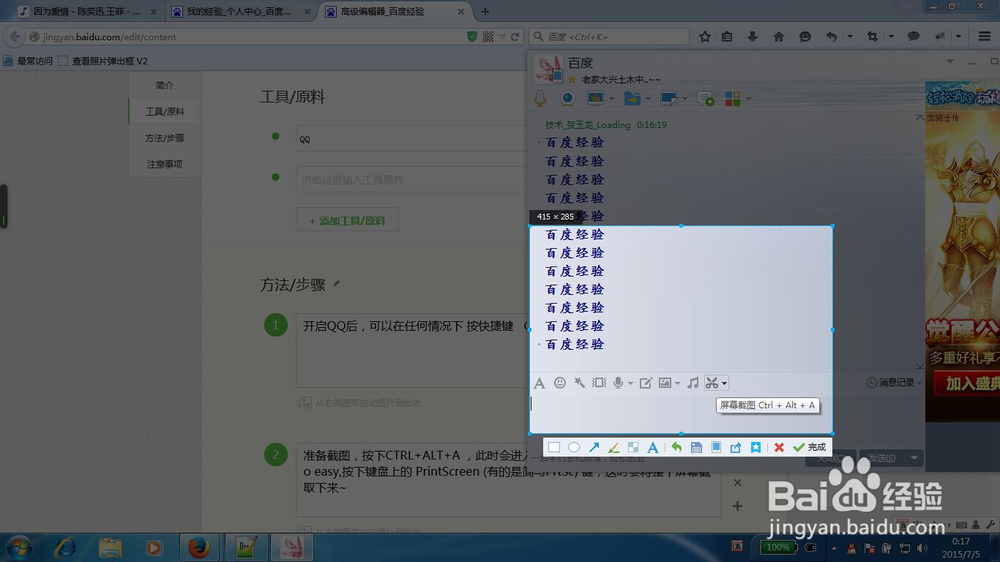Screen dimensions: 1000x562
Task: Select the arrow tool in screenshot toolbar
Action: point(594,447)
